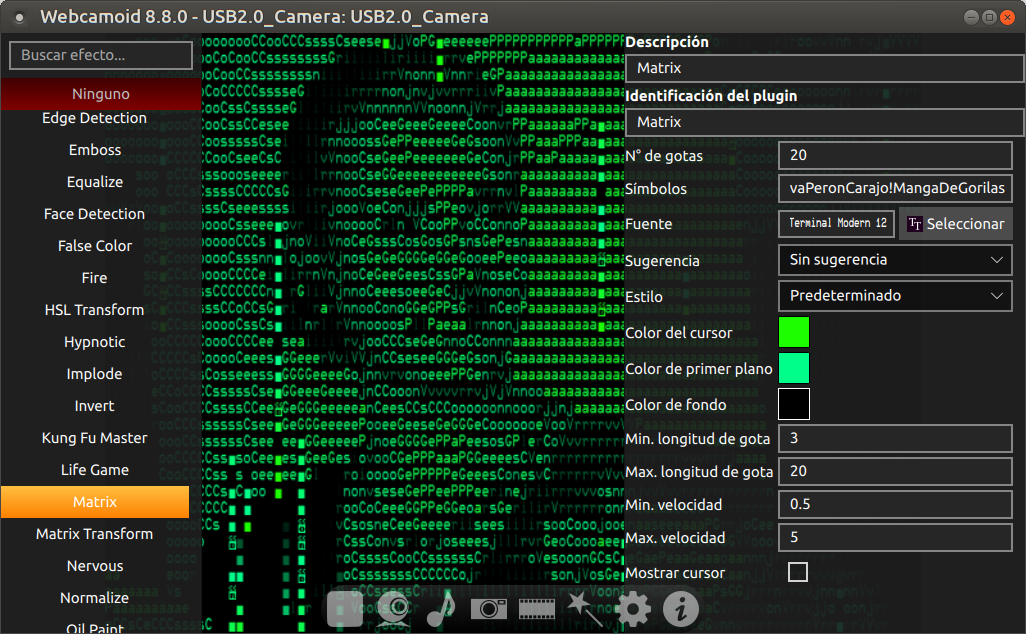
Task: Select the HSL Transform effect
Action: (95, 310)
